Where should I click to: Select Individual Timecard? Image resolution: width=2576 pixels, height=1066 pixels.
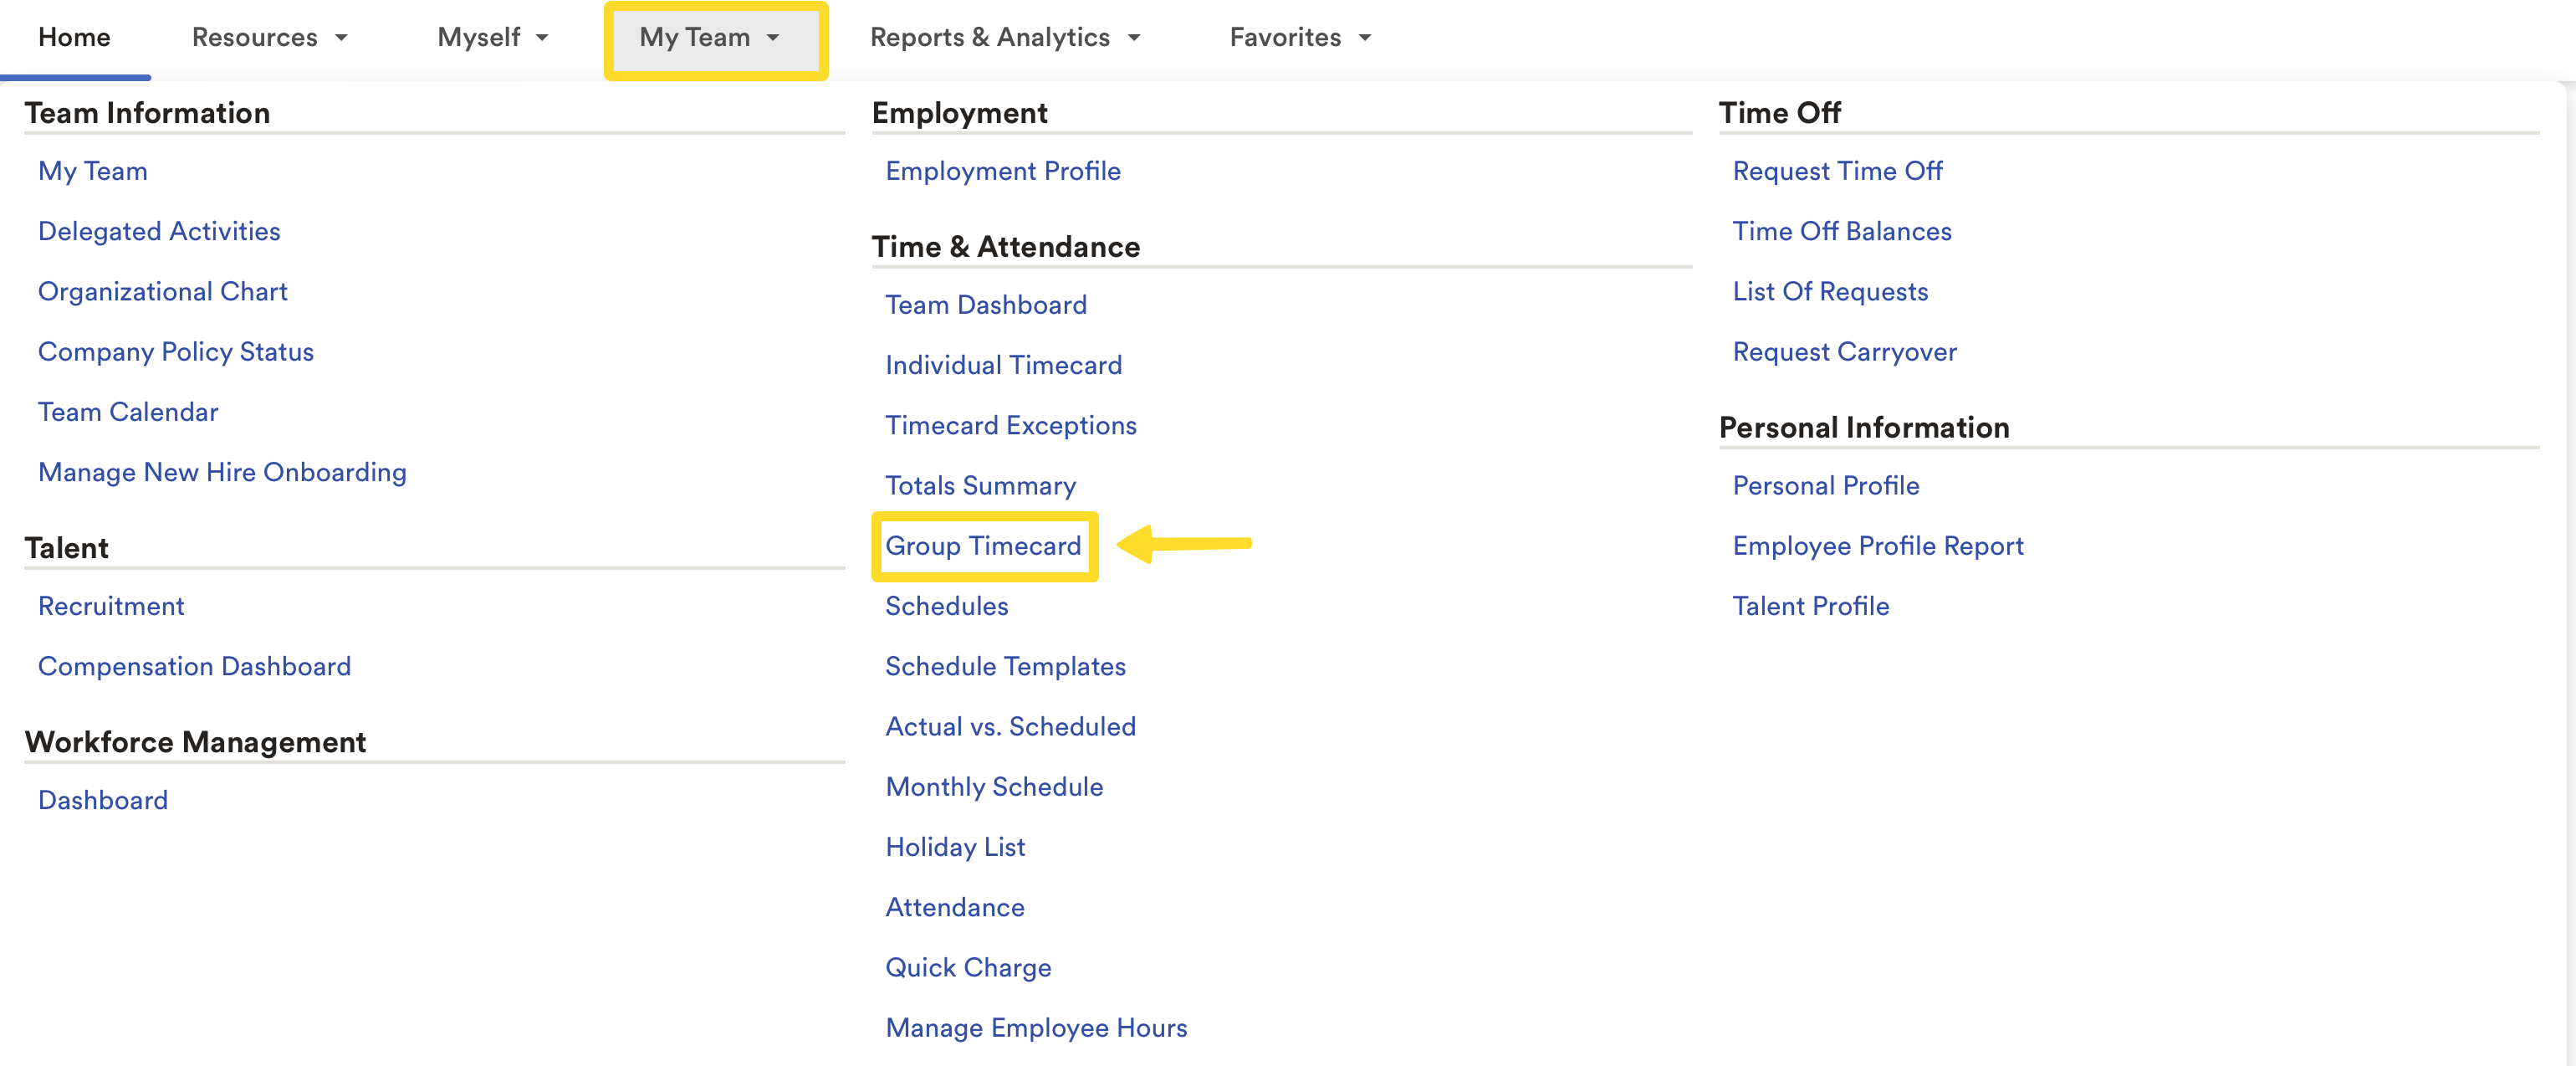pos(1003,365)
